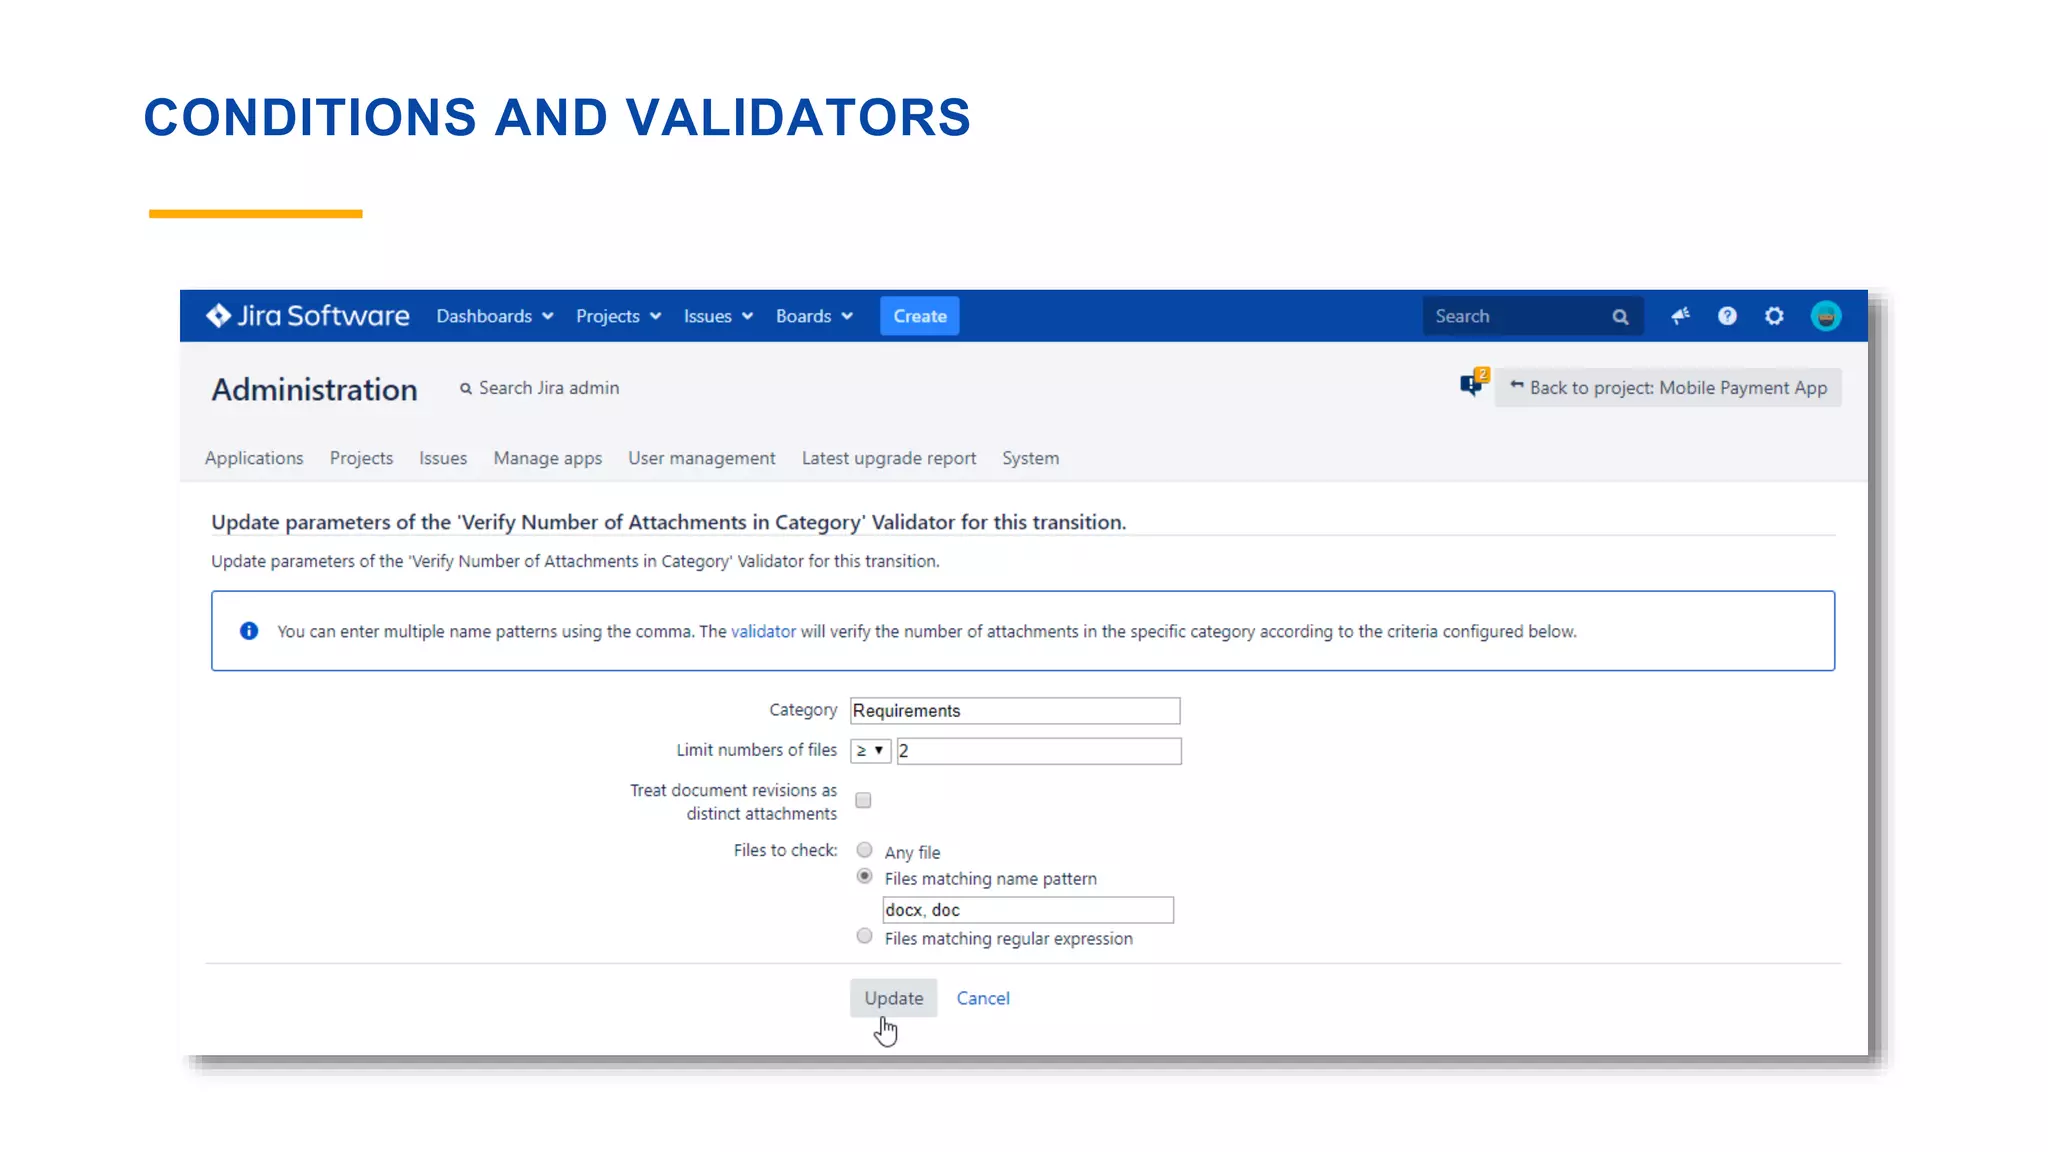Click the 'Limit numbers of files' label
The height and width of the screenshot is (1152, 2048).
[x=756, y=750]
